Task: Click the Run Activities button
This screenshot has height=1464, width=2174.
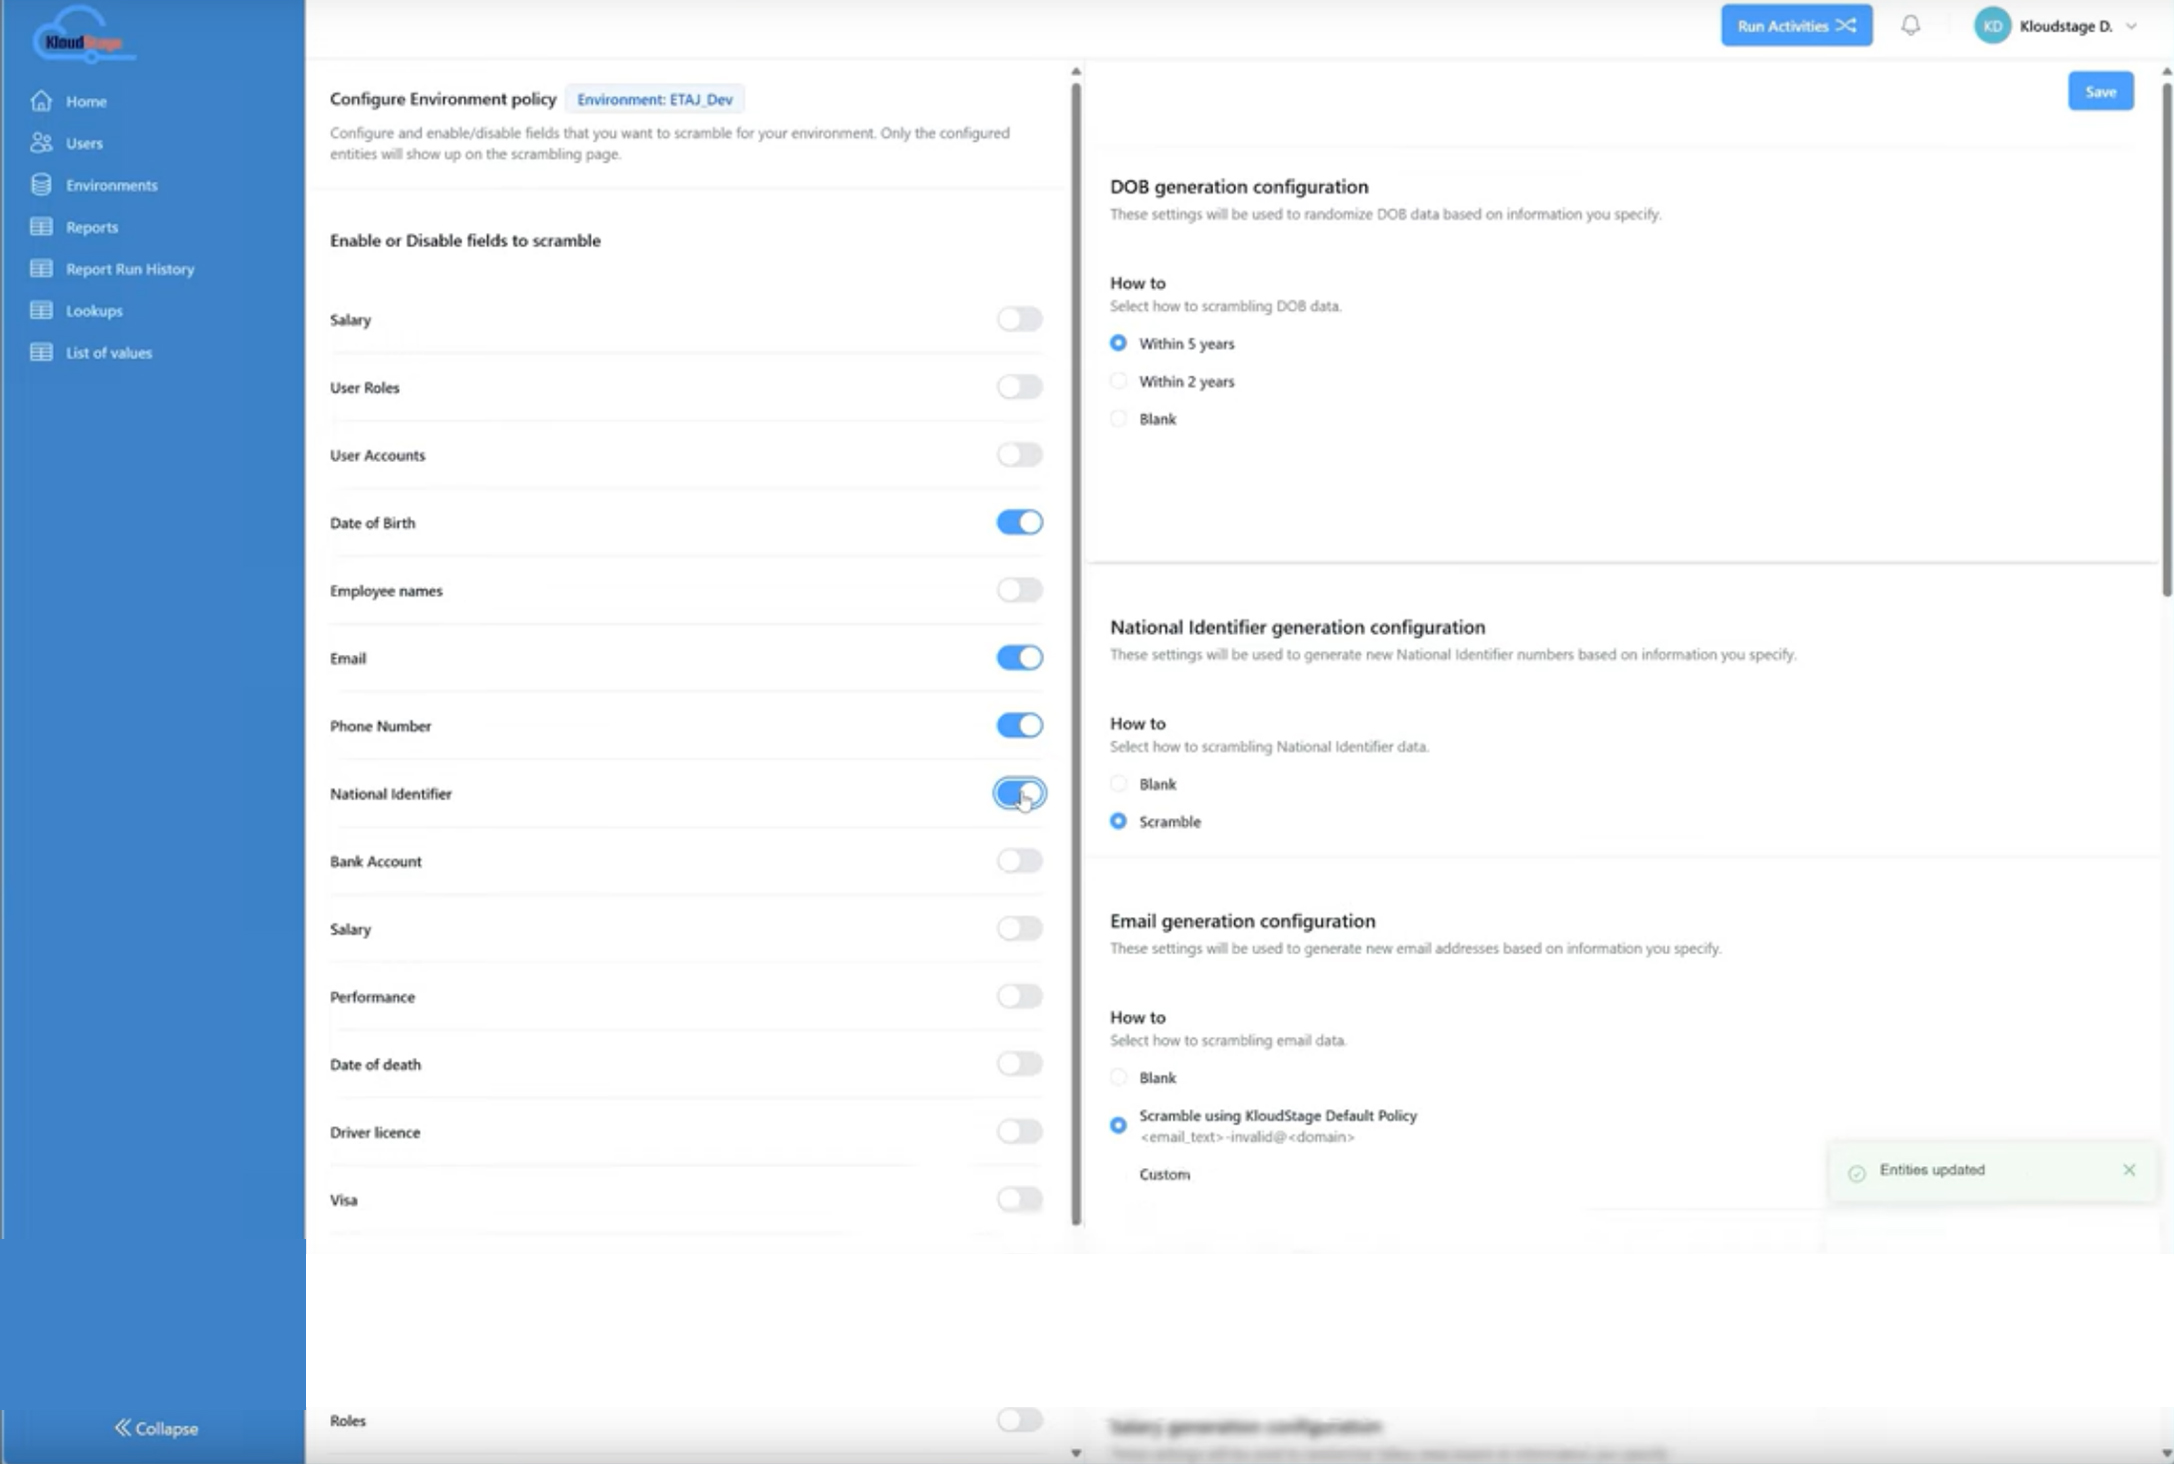Action: tap(1796, 26)
